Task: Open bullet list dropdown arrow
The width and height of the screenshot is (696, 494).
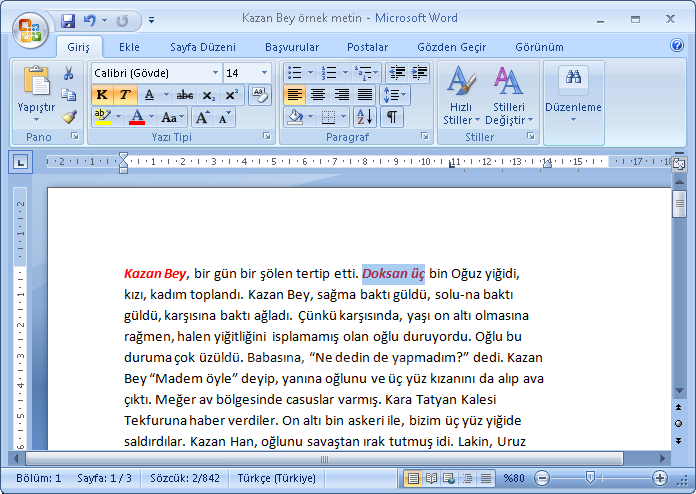Action: [x=310, y=72]
